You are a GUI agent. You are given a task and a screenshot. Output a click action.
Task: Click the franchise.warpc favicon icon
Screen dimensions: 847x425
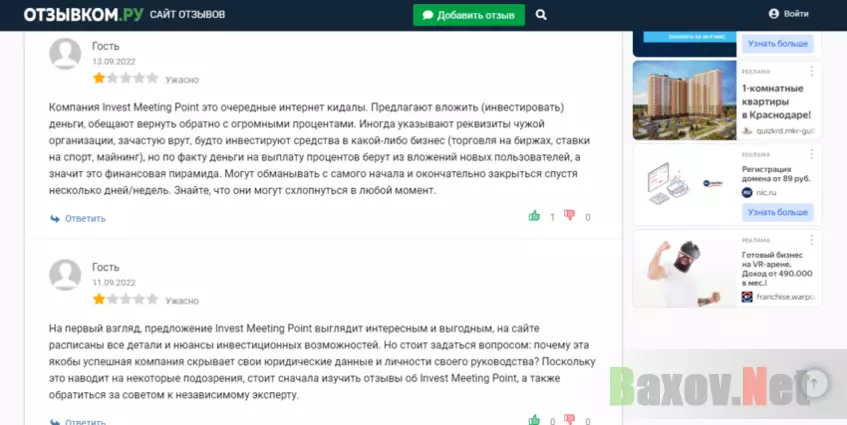[x=747, y=297]
